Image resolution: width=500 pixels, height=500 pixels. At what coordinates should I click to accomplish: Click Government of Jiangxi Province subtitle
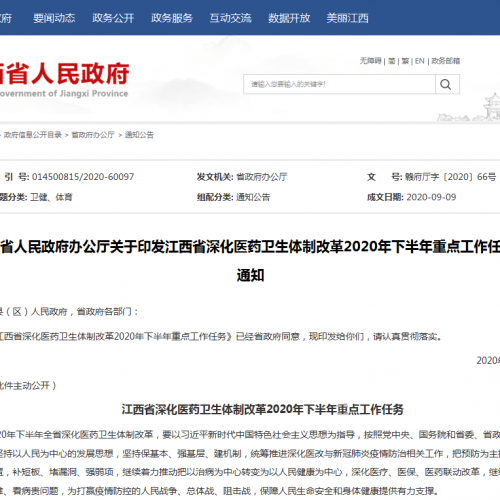click(x=64, y=93)
